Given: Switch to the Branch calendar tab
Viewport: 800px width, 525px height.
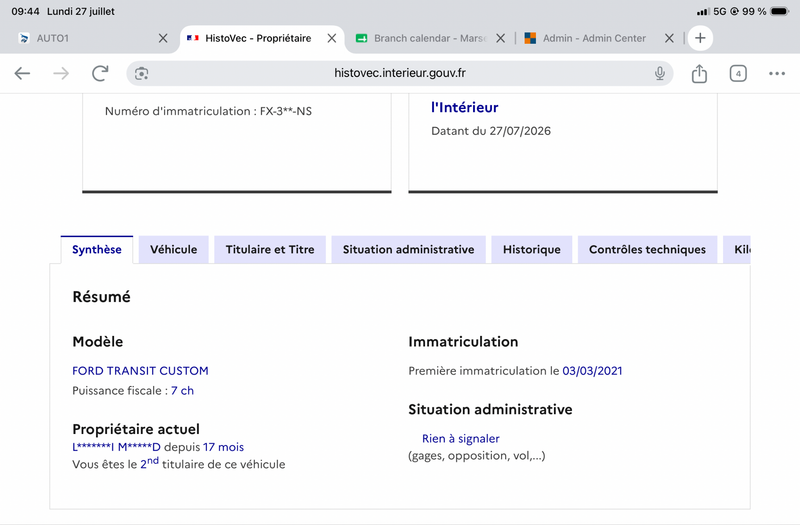Looking at the screenshot, I should pyautogui.click(x=430, y=38).
